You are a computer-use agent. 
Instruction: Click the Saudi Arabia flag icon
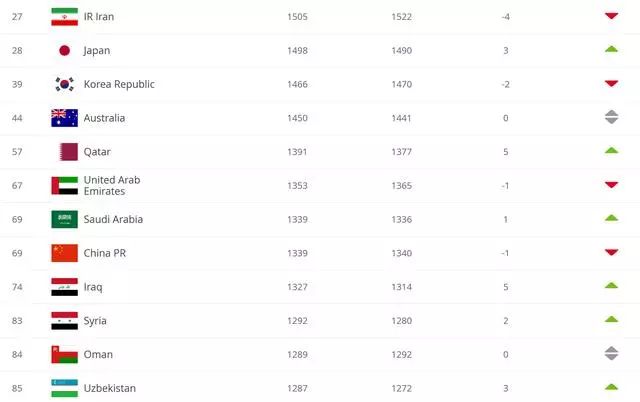(x=64, y=219)
